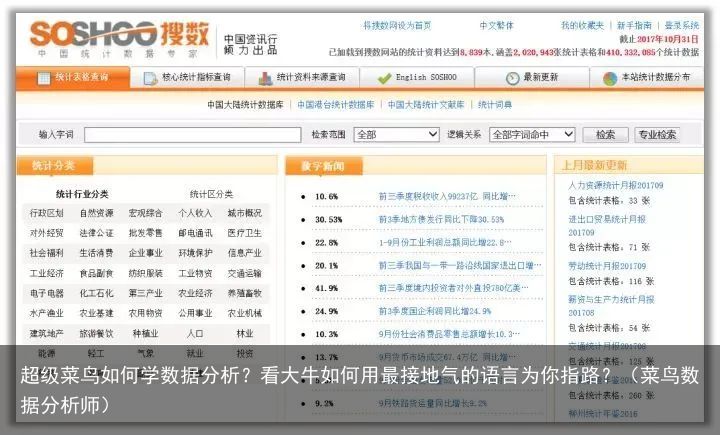Click 登录系统 login link
The width and height of the screenshot is (720, 435).
click(x=682, y=26)
